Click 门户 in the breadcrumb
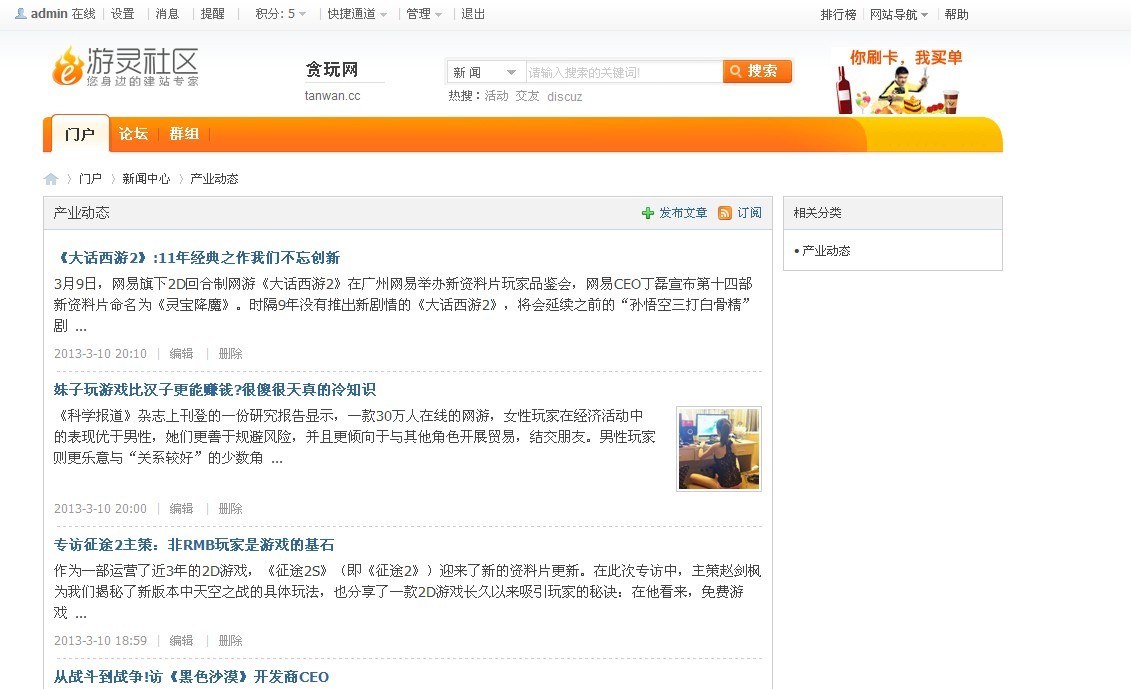The height and width of the screenshot is (689, 1131). [90, 179]
